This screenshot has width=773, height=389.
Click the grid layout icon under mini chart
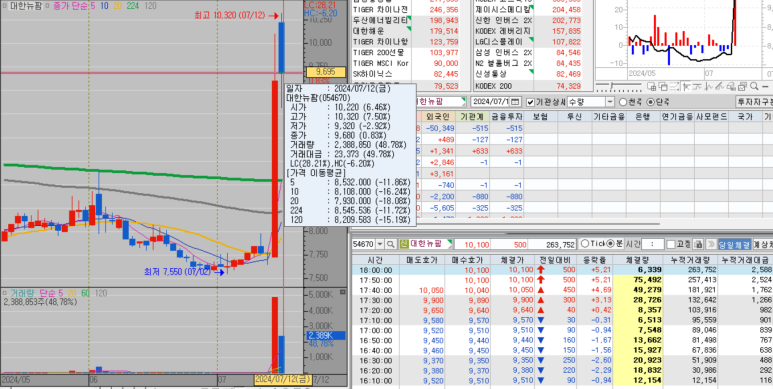pyautogui.click(x=651, y=86)
